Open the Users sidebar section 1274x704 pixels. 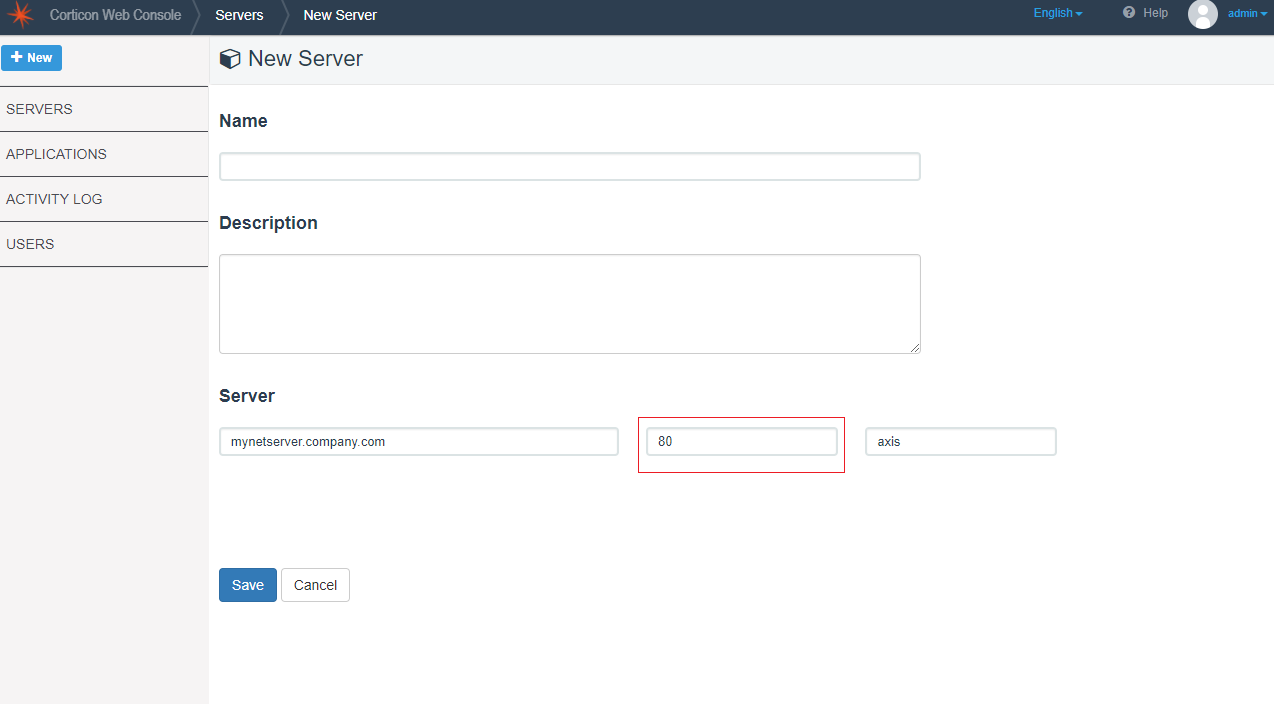(x=104, y=244)
